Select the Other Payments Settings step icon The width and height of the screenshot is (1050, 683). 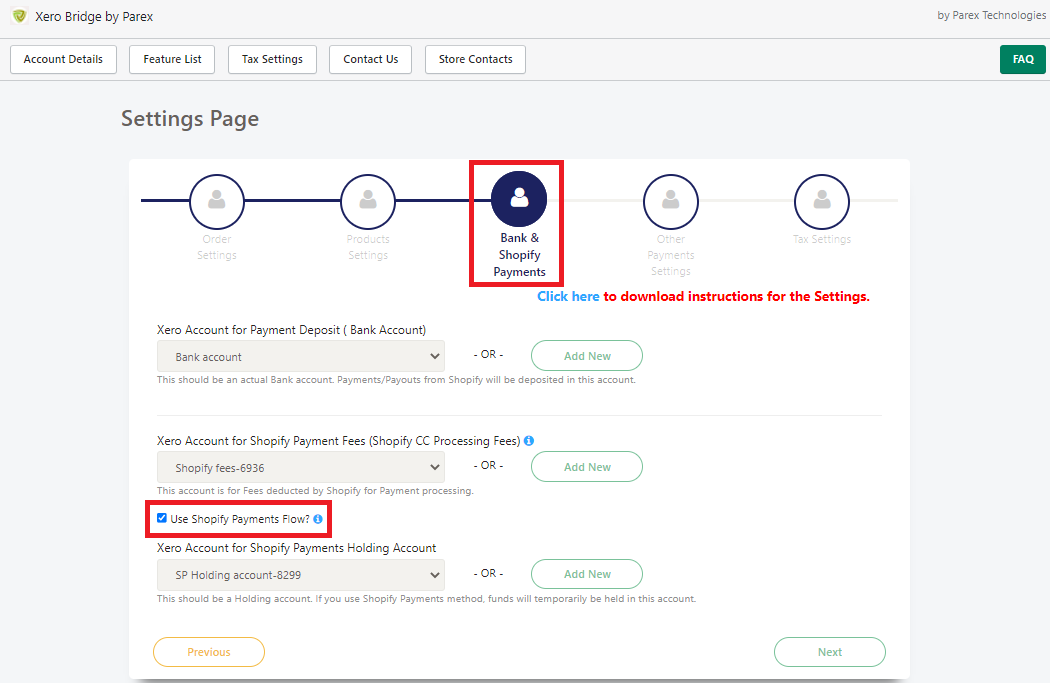[670, 201]
